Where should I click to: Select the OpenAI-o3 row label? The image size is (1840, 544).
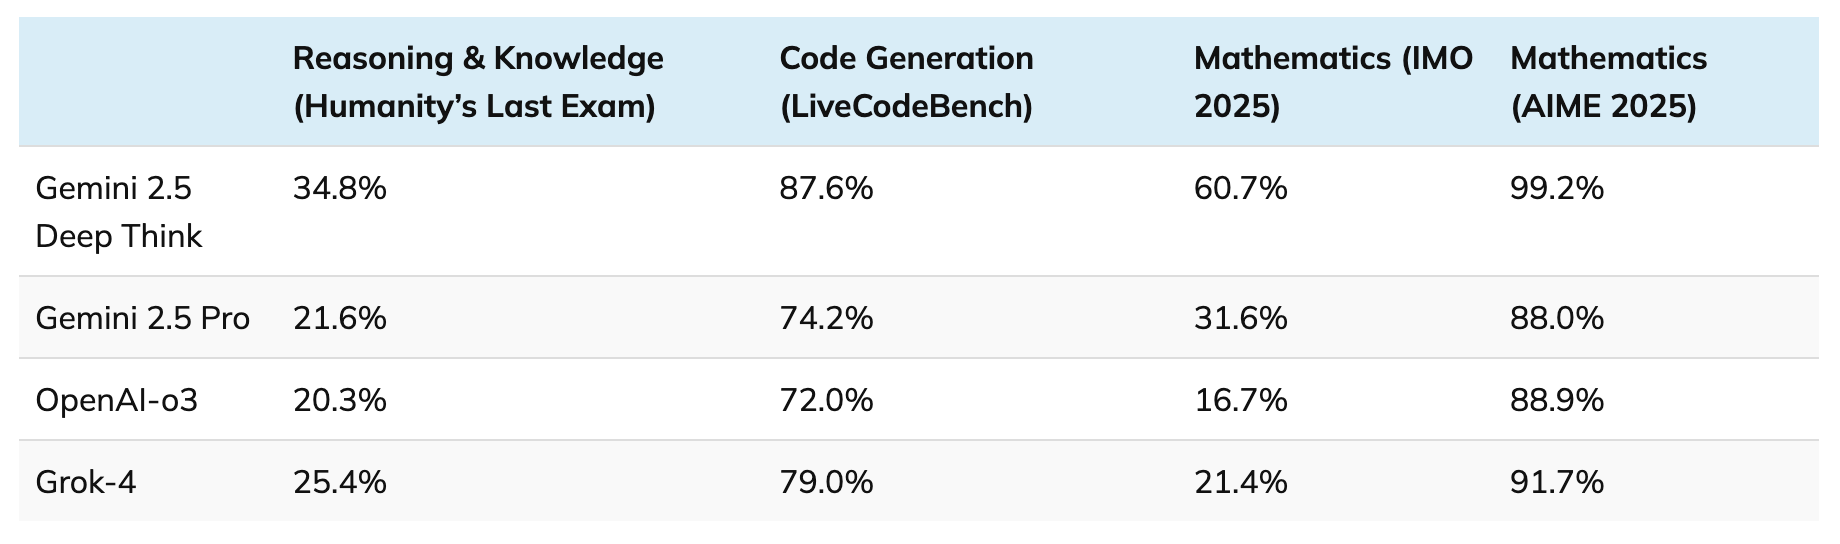coord(116,400)
